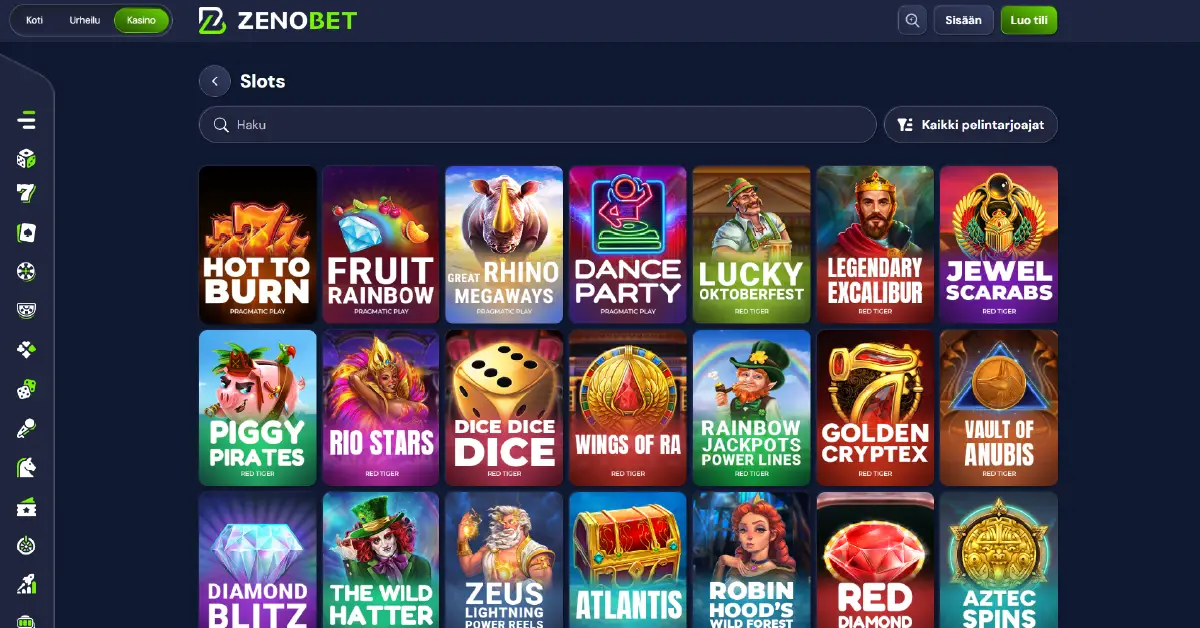Switch to the Urheilu tab
The image size is (1200, 628).
click(84, 20)
